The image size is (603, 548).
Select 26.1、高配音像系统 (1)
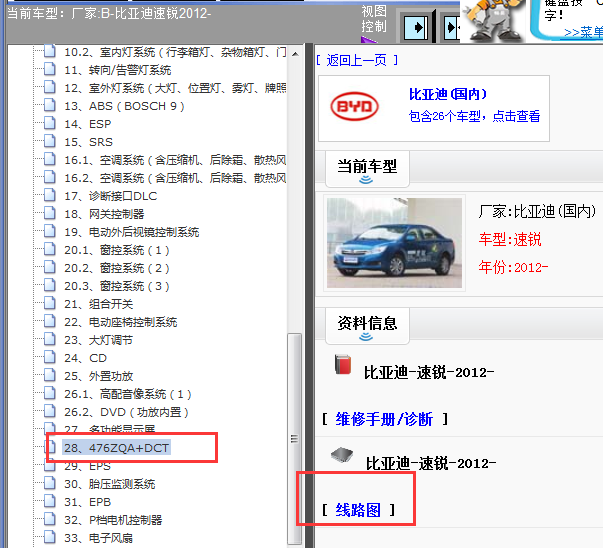pos(128,394)
